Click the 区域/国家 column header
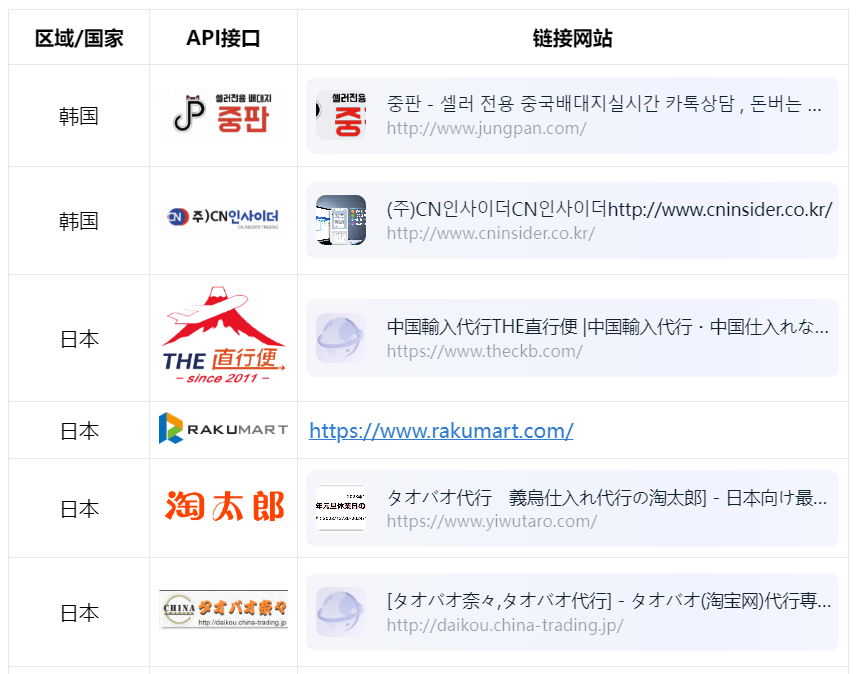This screenshot has width=859, height=674. [79, 38]
